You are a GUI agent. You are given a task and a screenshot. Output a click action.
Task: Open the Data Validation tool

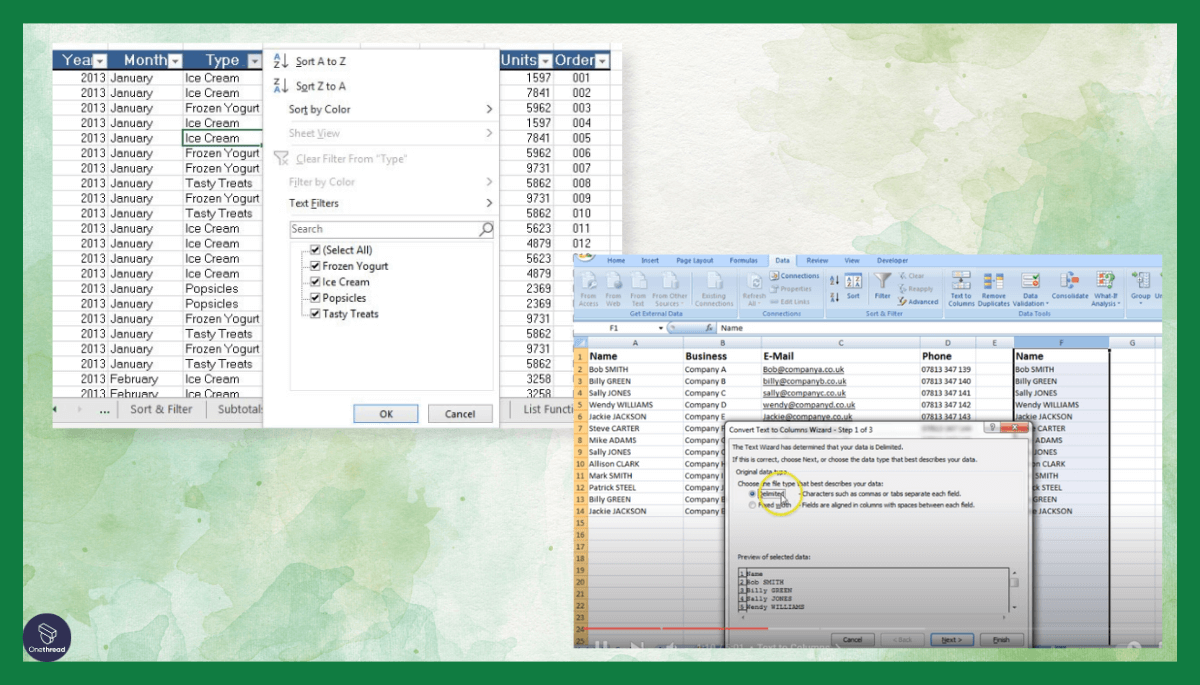click(x=1028, y=285)
